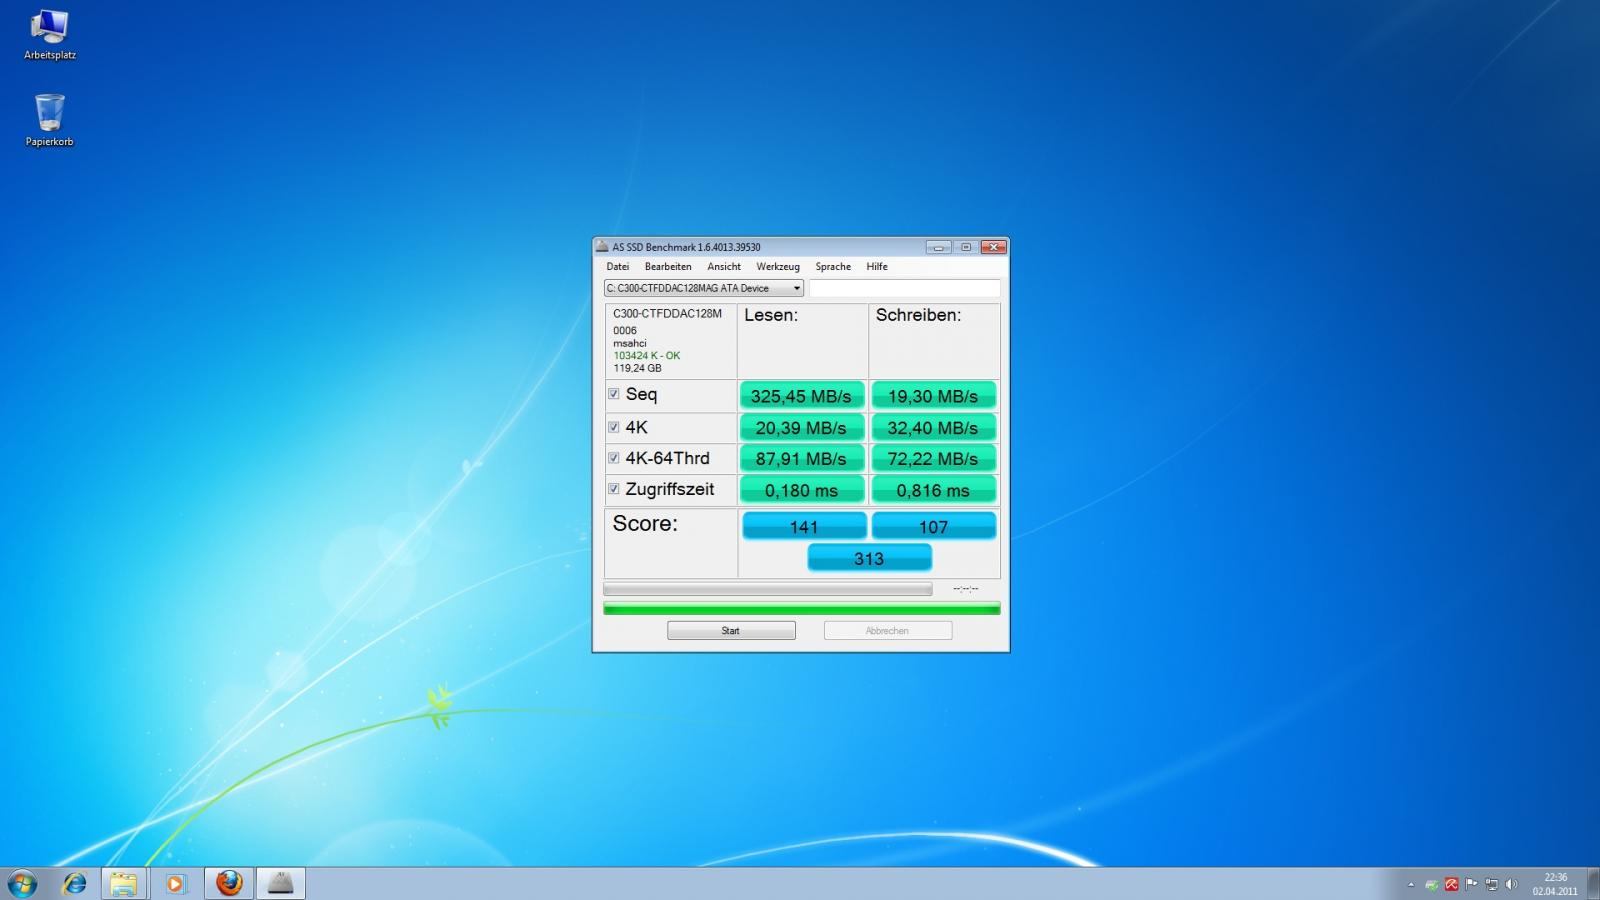Switch to Firefox in the taskbar
The image size is (1600, 900).
pos(229,883)
